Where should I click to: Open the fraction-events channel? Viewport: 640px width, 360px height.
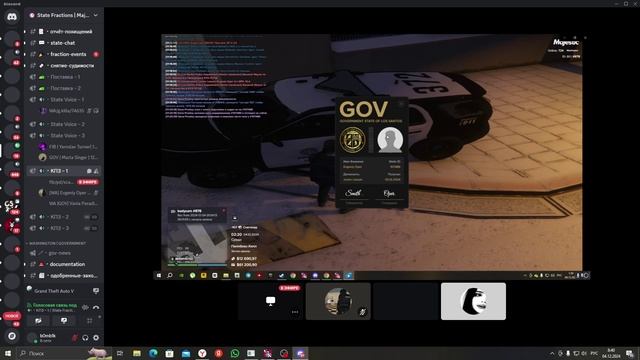click(68, 54)
